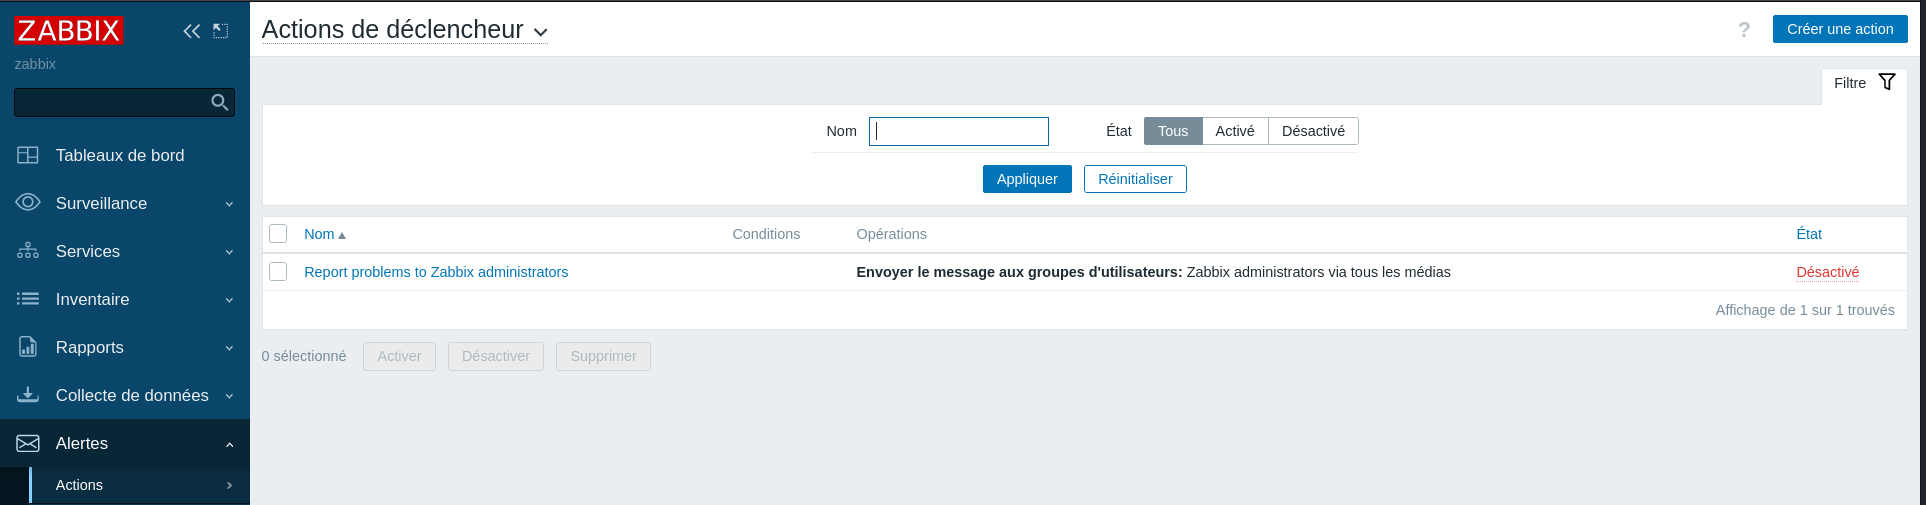
Task: Click the Zabbix logo
Action: click(68, 31)
